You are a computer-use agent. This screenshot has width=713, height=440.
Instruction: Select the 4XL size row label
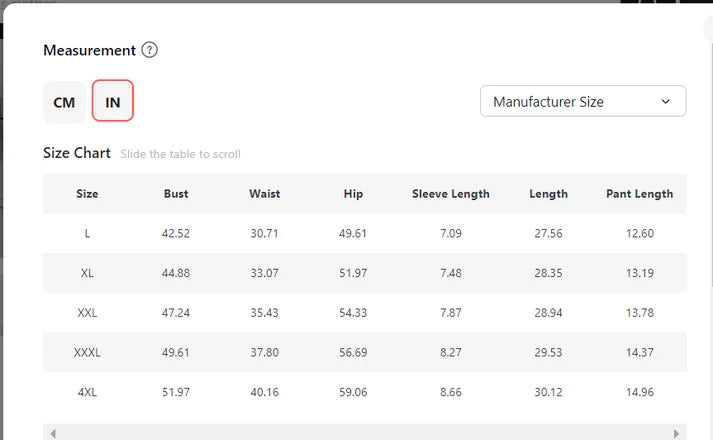(87, 392)
